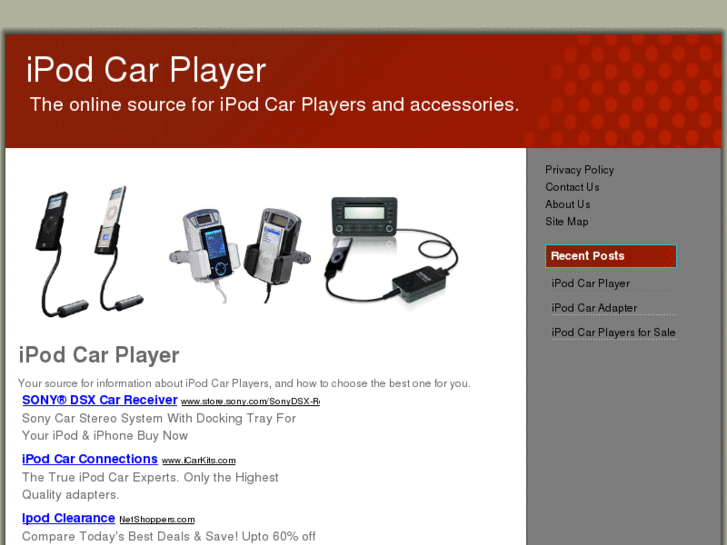Open the Ipod Clearance ad link
727x545 pixels.
(69, 518)
